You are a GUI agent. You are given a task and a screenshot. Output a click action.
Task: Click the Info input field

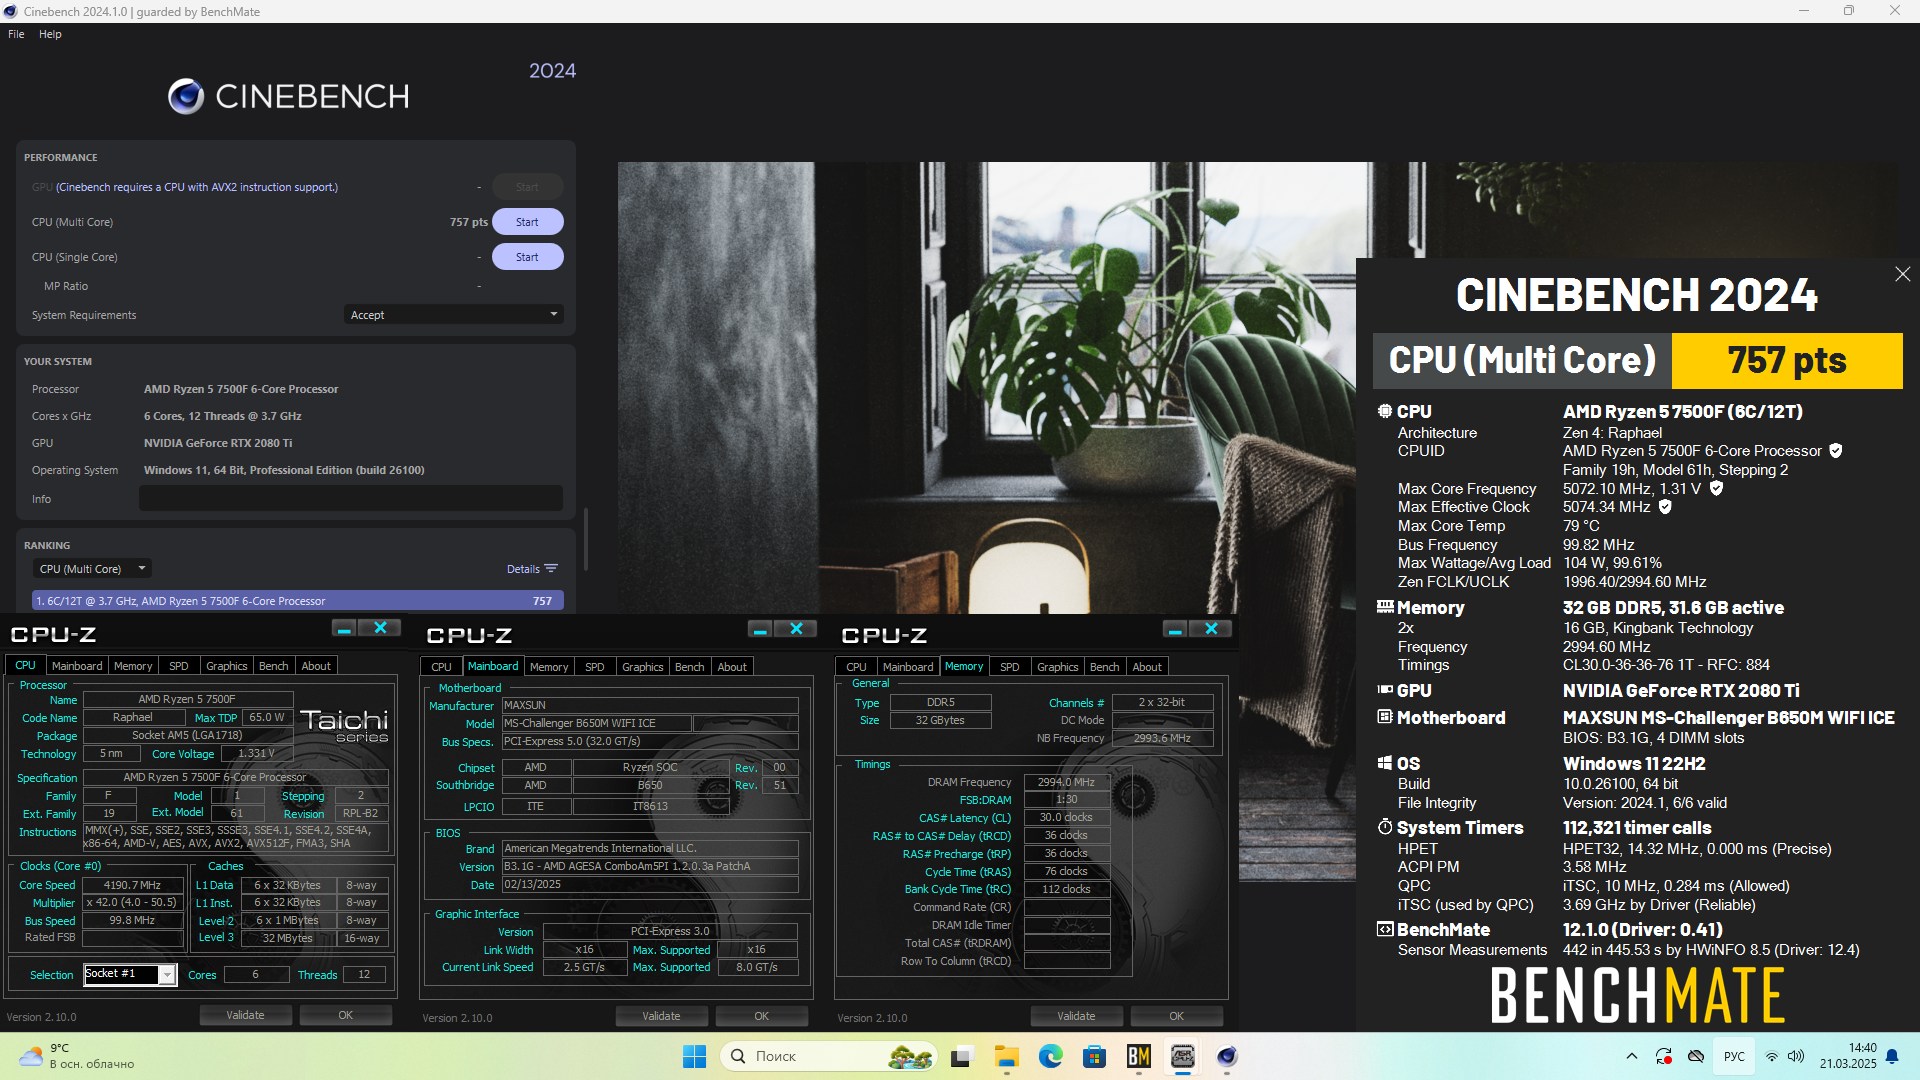click(350, 499)
